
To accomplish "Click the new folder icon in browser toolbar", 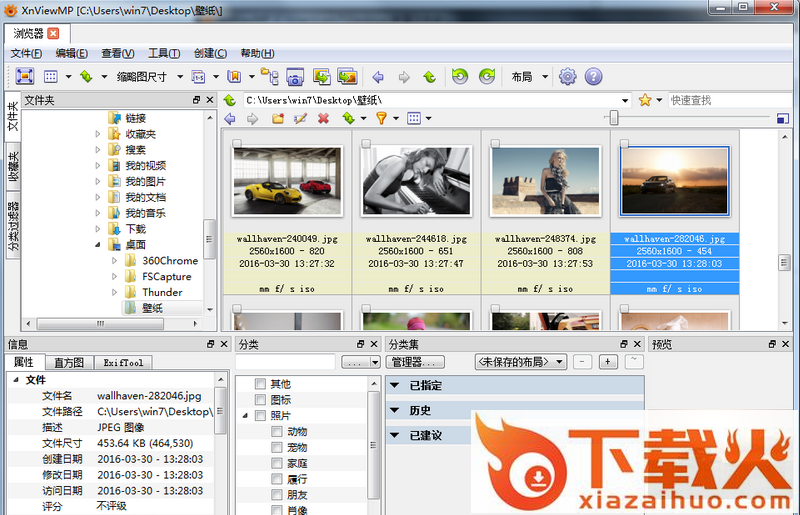I will click(277, 118).
